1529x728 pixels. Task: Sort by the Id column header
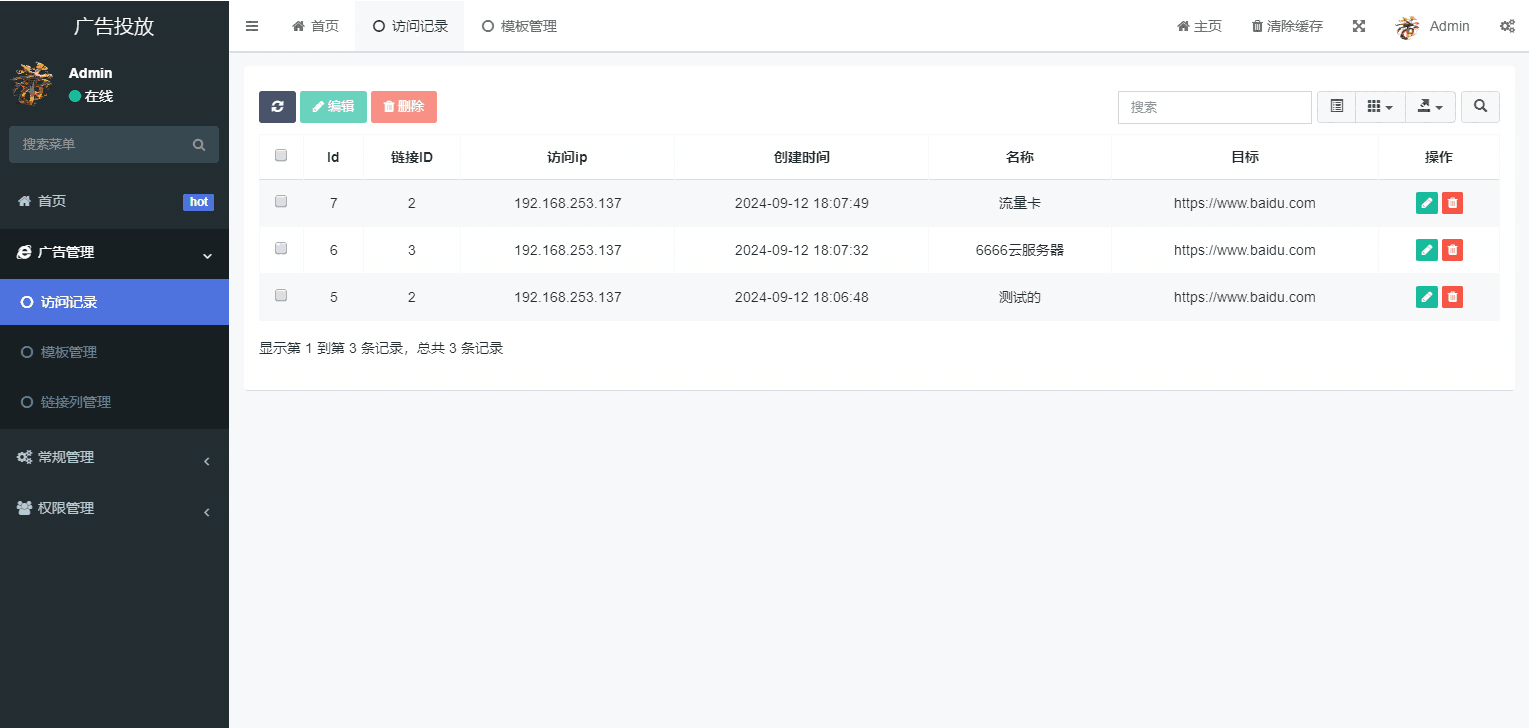pyautogui.click(x=333, y=157)
